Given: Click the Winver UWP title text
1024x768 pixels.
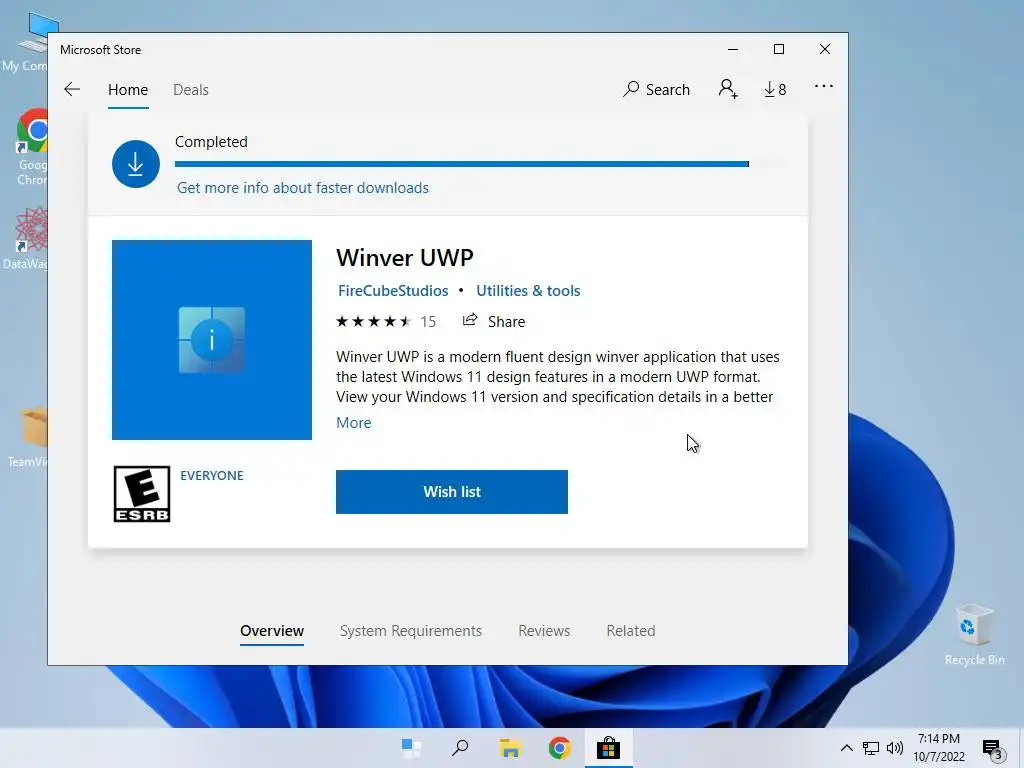Looking at the screenshot, I should (405, 257).
